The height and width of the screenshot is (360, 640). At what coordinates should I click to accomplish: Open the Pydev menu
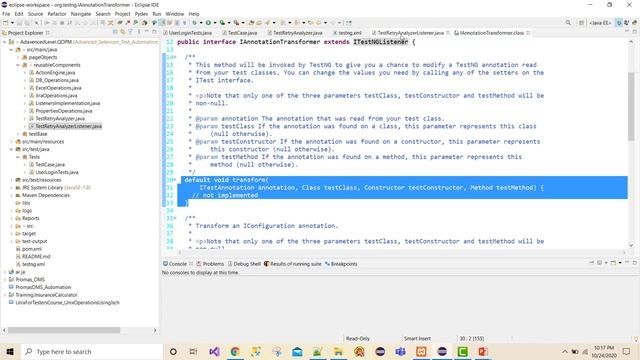click(141, 14)
